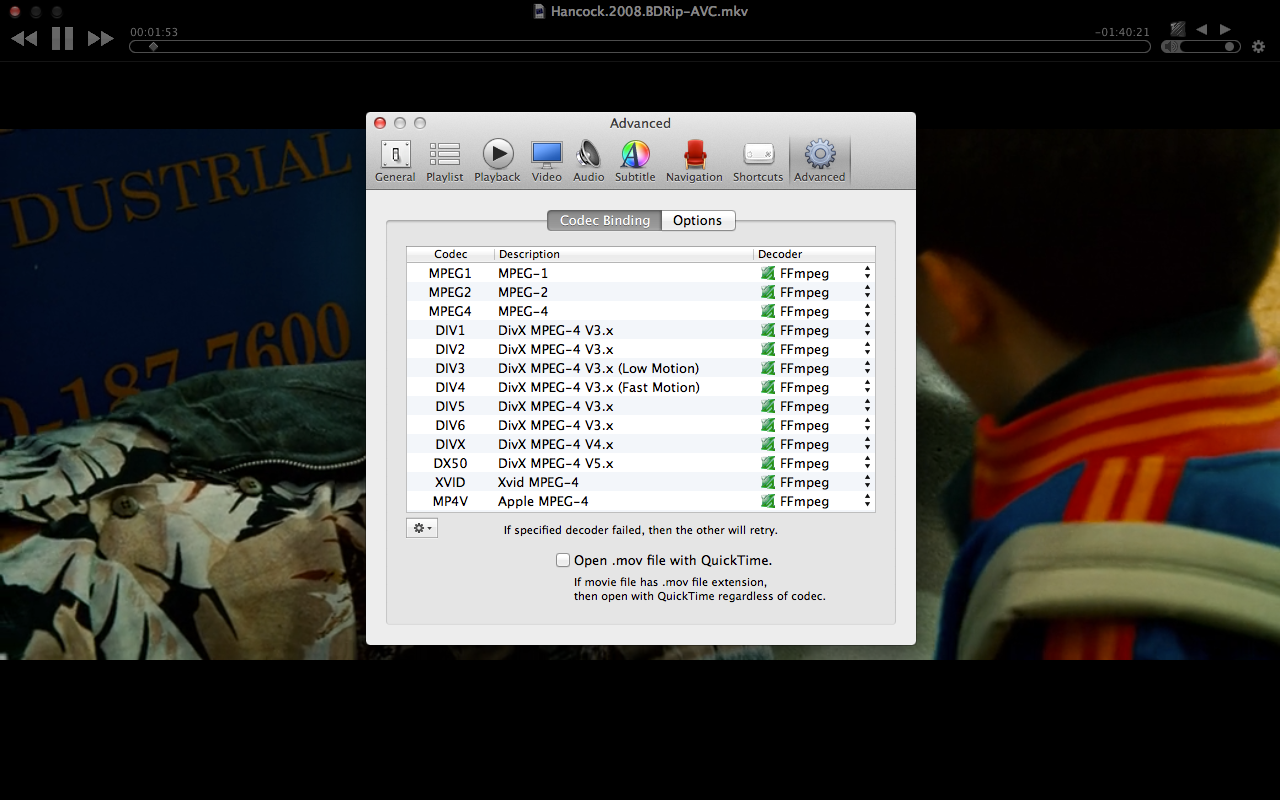
Task: Open player settings gear in top bar
Action: (1258, 46)
